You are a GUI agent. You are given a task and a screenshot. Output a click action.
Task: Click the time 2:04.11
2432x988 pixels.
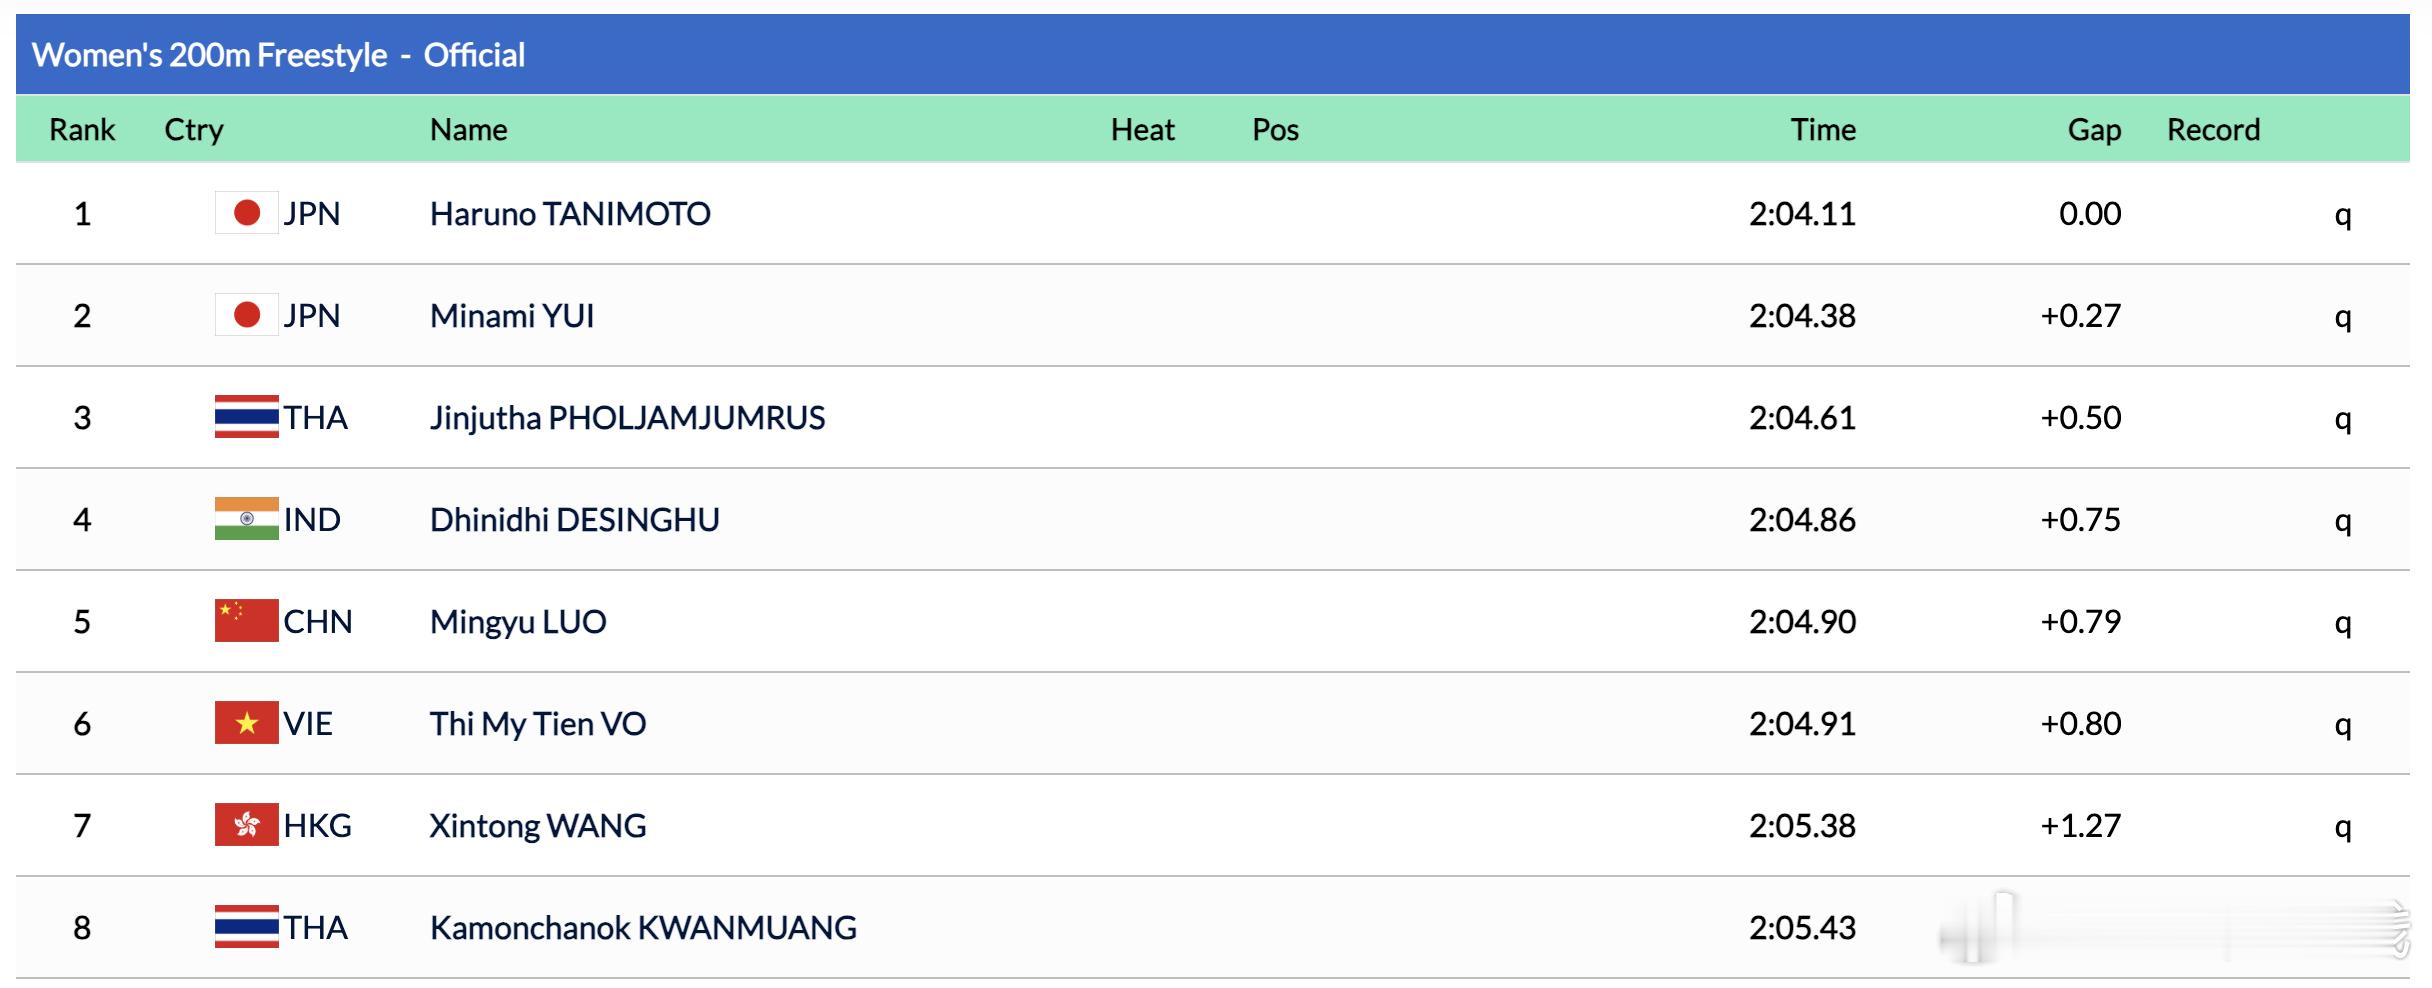(x=1802, y=214)
